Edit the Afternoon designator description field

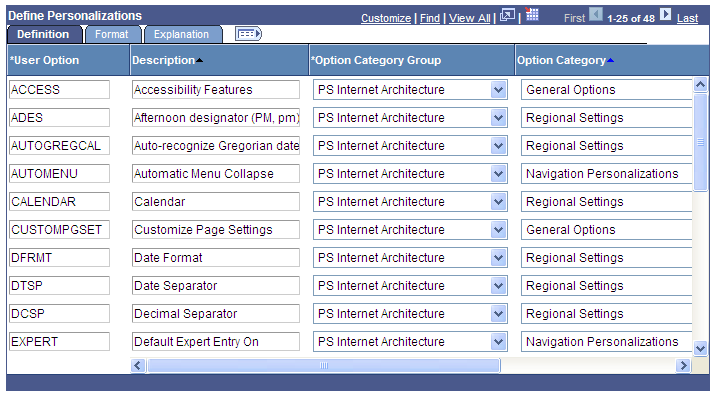(x=216, y=118)
